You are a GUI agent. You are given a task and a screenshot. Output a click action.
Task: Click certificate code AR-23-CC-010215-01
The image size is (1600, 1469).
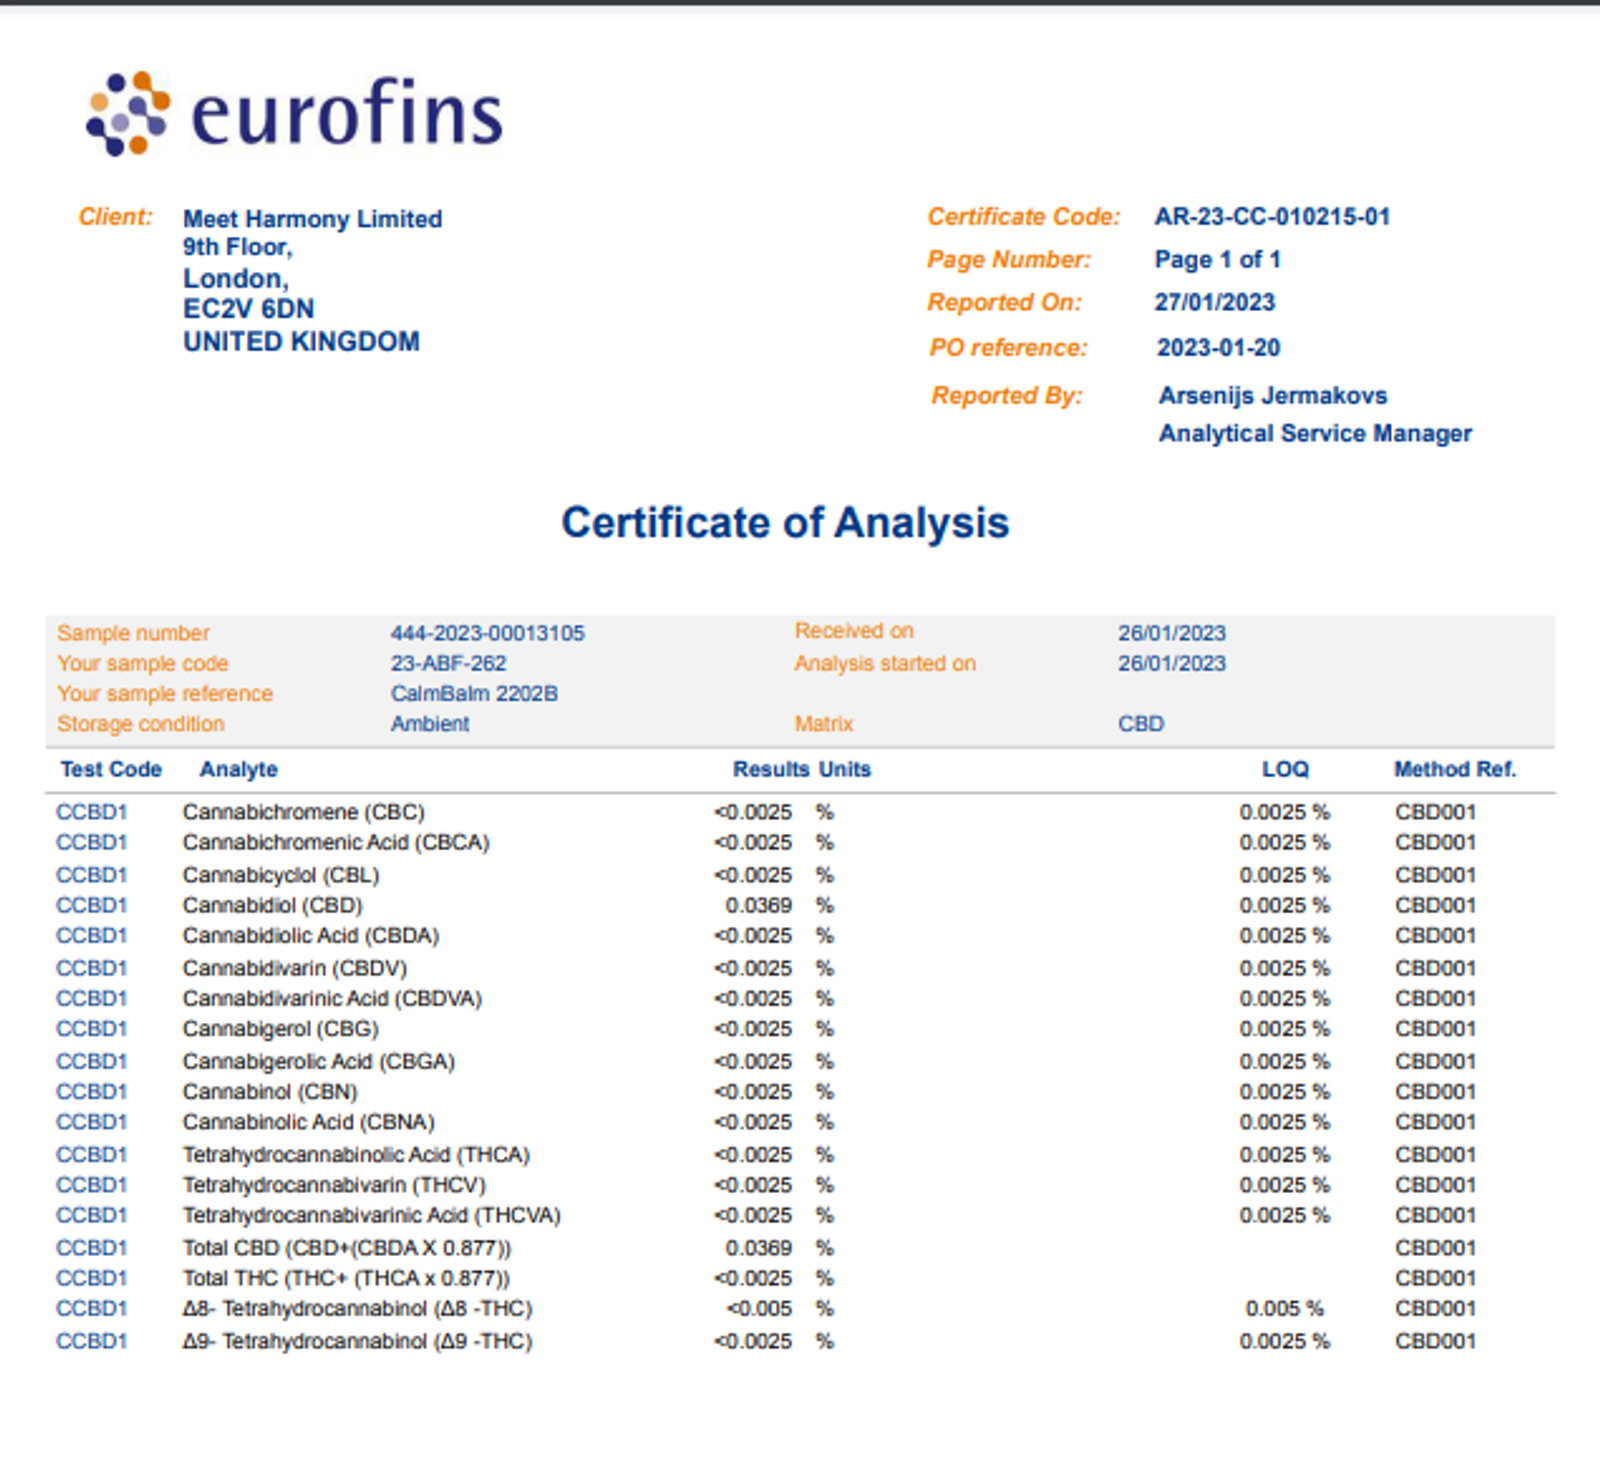[1272, 217]
